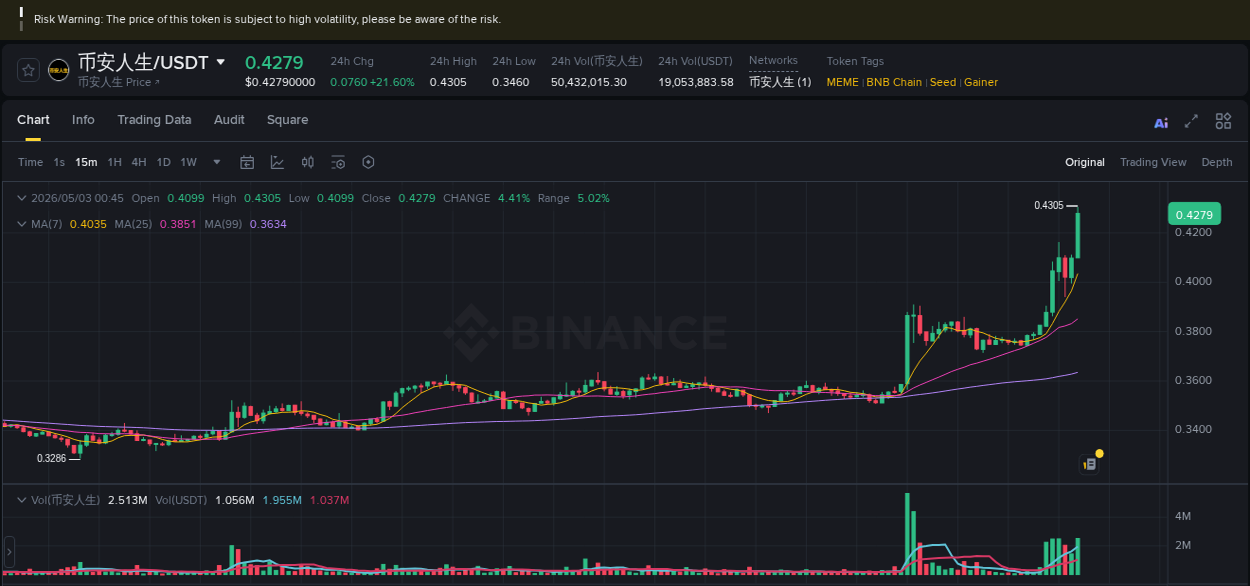Switch to Depth chart view
Viewport: 1250px width, 586px height.
(1217, 162)
